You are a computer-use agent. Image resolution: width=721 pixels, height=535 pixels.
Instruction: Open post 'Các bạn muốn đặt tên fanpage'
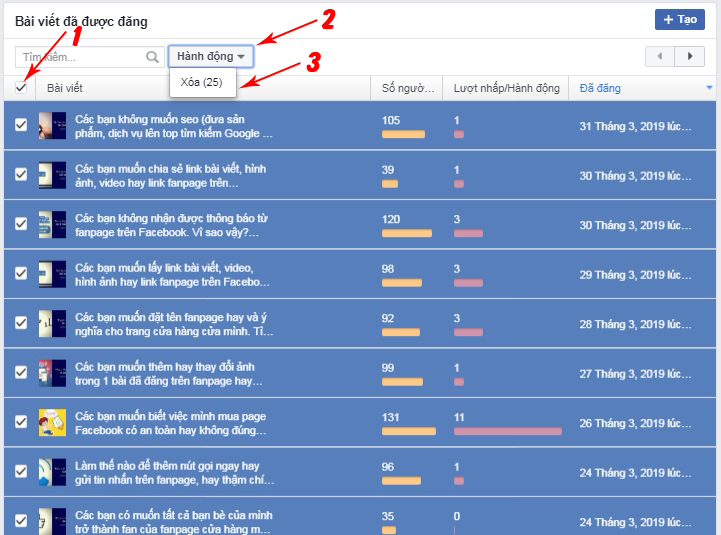174,324
